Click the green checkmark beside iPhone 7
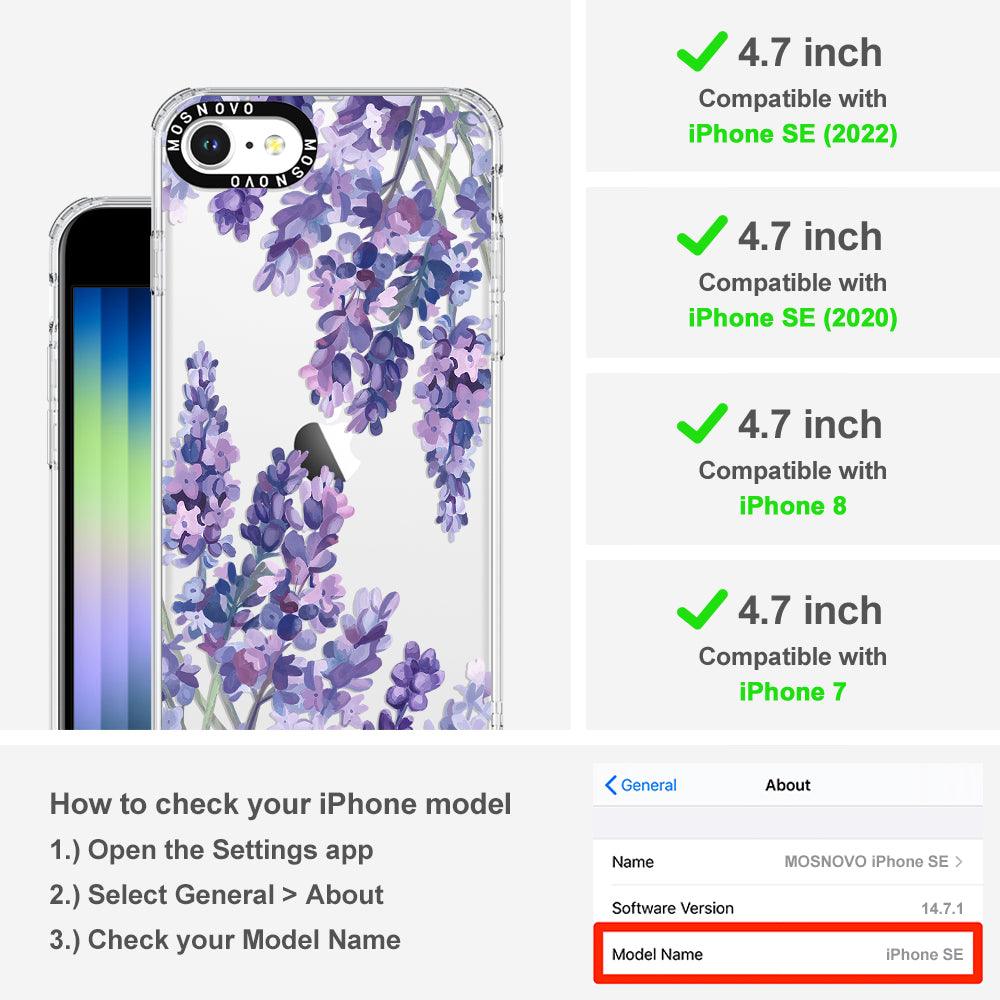Image resolution: width=1000 pixels, height=1000 pixels. click(x=702, y=610)
